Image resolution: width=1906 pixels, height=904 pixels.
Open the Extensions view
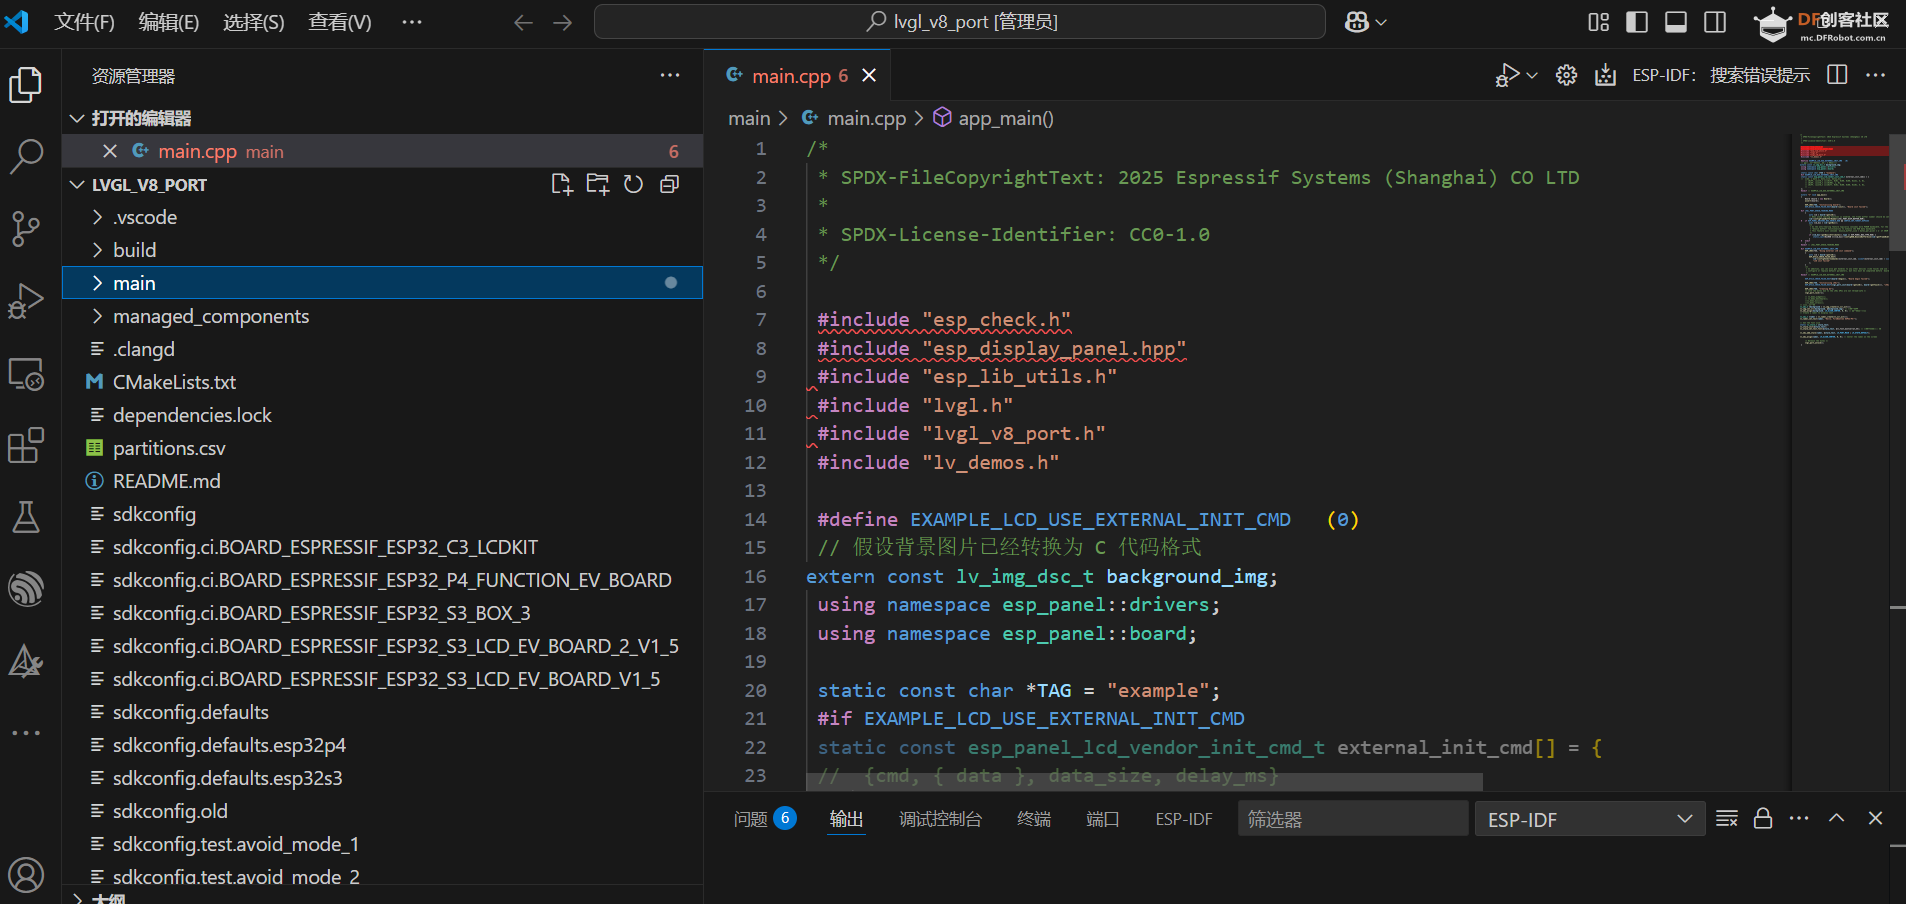point(26,445)
